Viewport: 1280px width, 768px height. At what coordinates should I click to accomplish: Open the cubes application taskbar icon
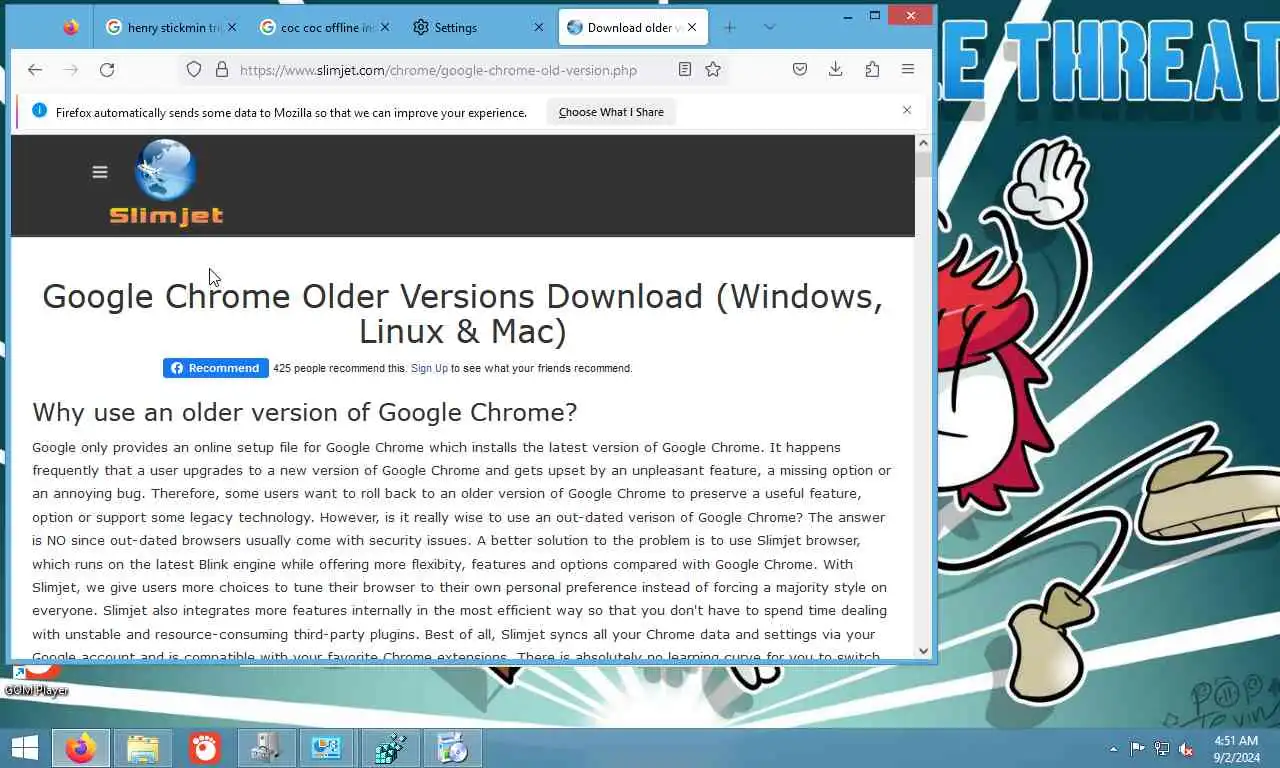click(391, 748)
